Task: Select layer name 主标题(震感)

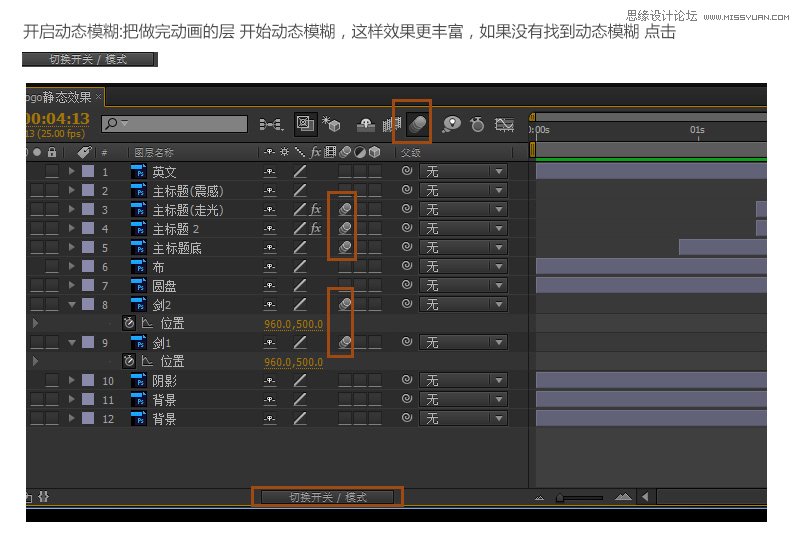Action: pyautogui.click(x=188, y=191)
